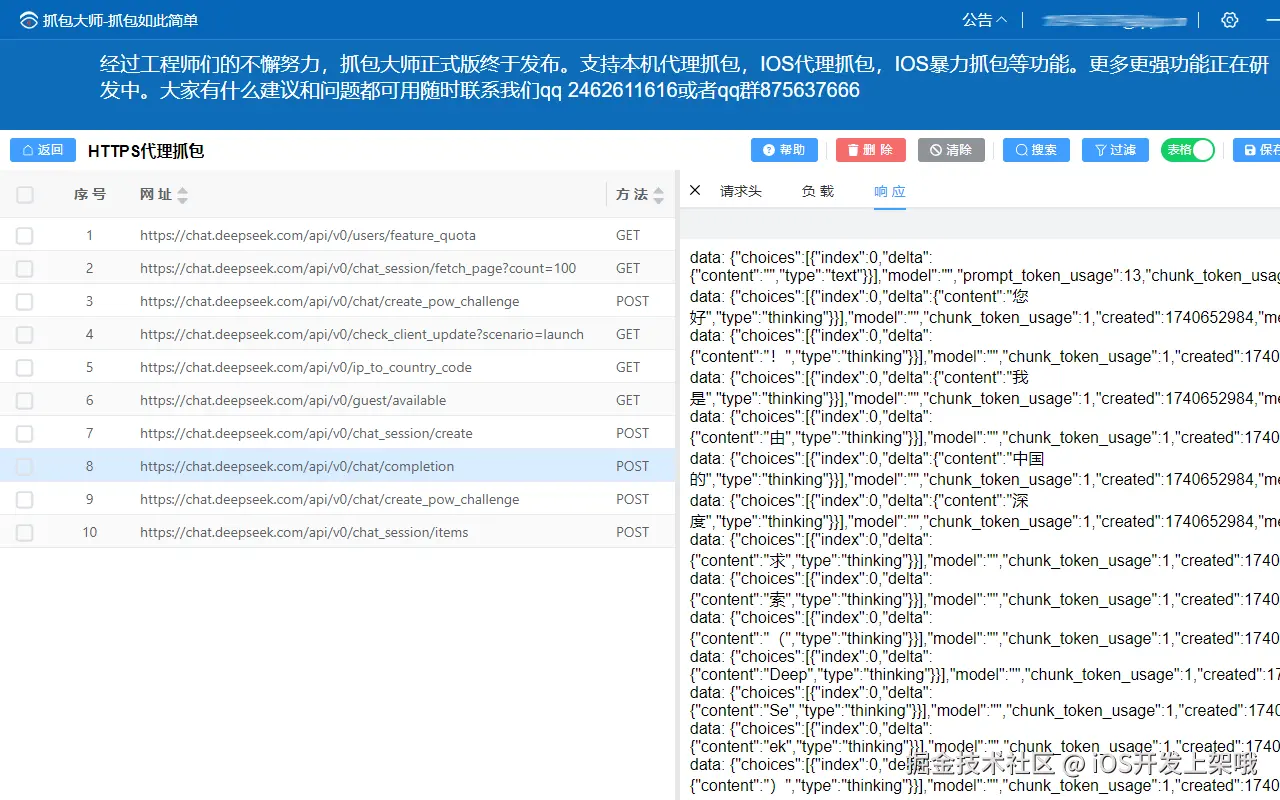Select the guest/available URL row
Viewport: 1280px width, 800px height.
pyautogui.click(x=293, y=400)
